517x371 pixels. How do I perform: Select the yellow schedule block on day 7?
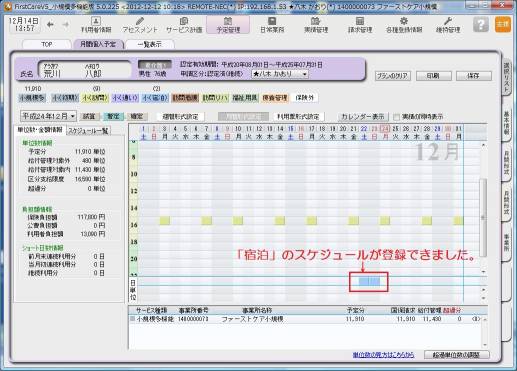(x=206, y=220)
